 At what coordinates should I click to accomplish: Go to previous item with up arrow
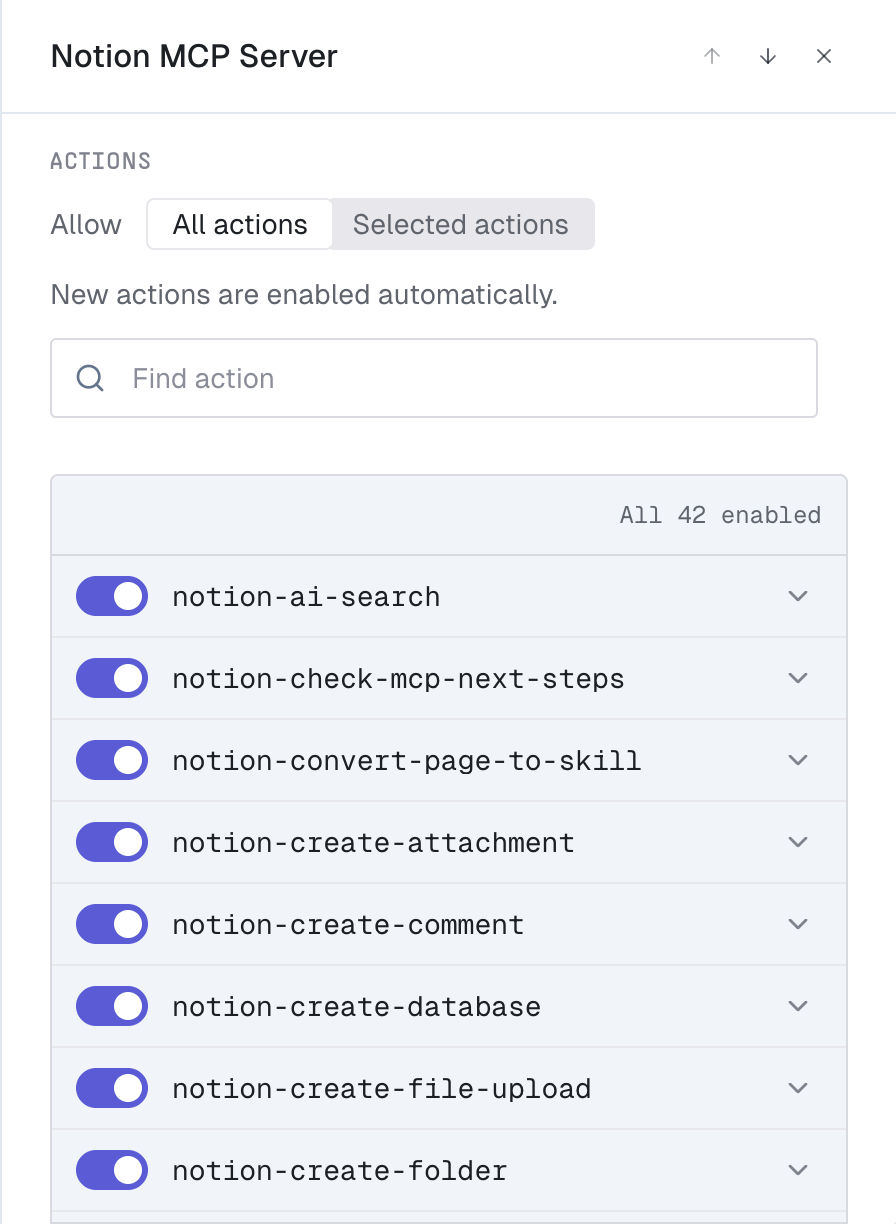712,56
